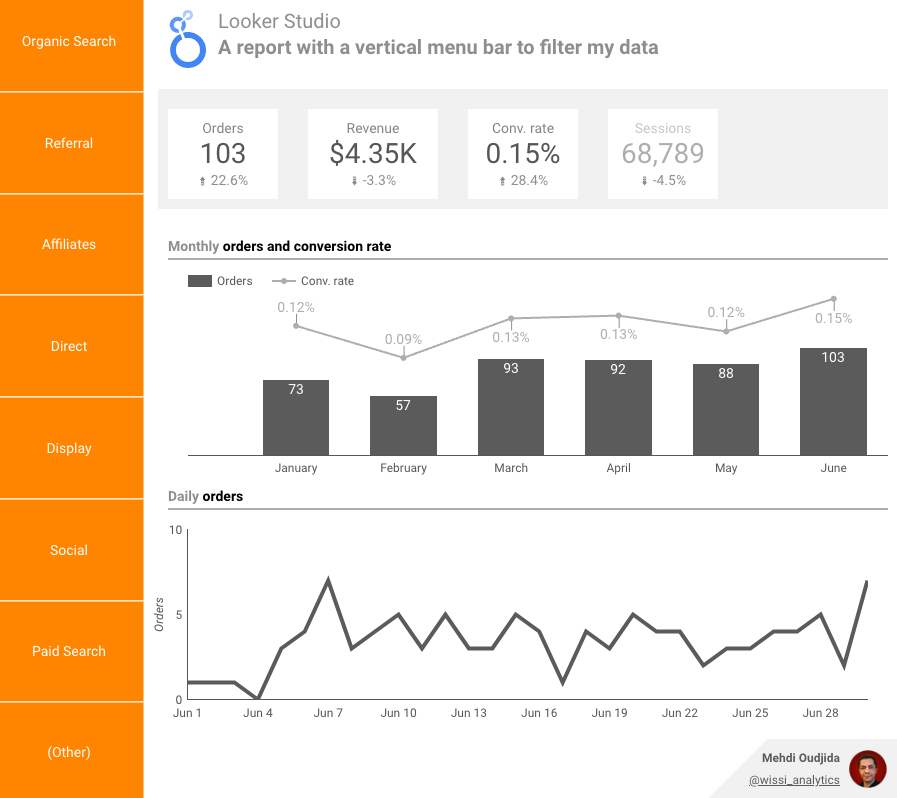Click the Conv. rate legend marker
897x798 pixels.
284,281
